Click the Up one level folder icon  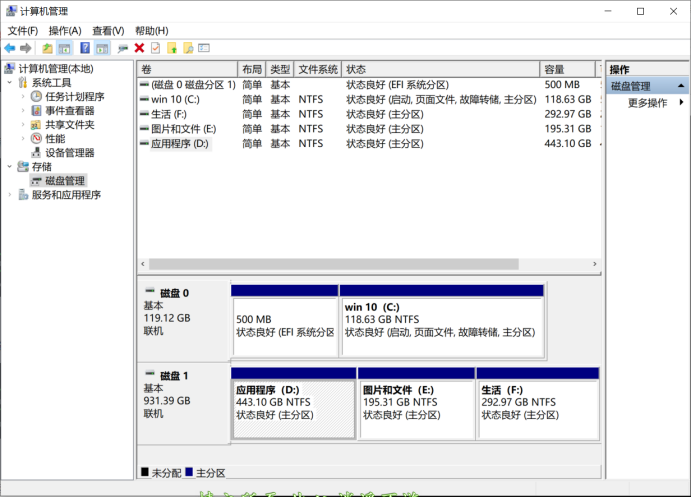click(47, 48)
